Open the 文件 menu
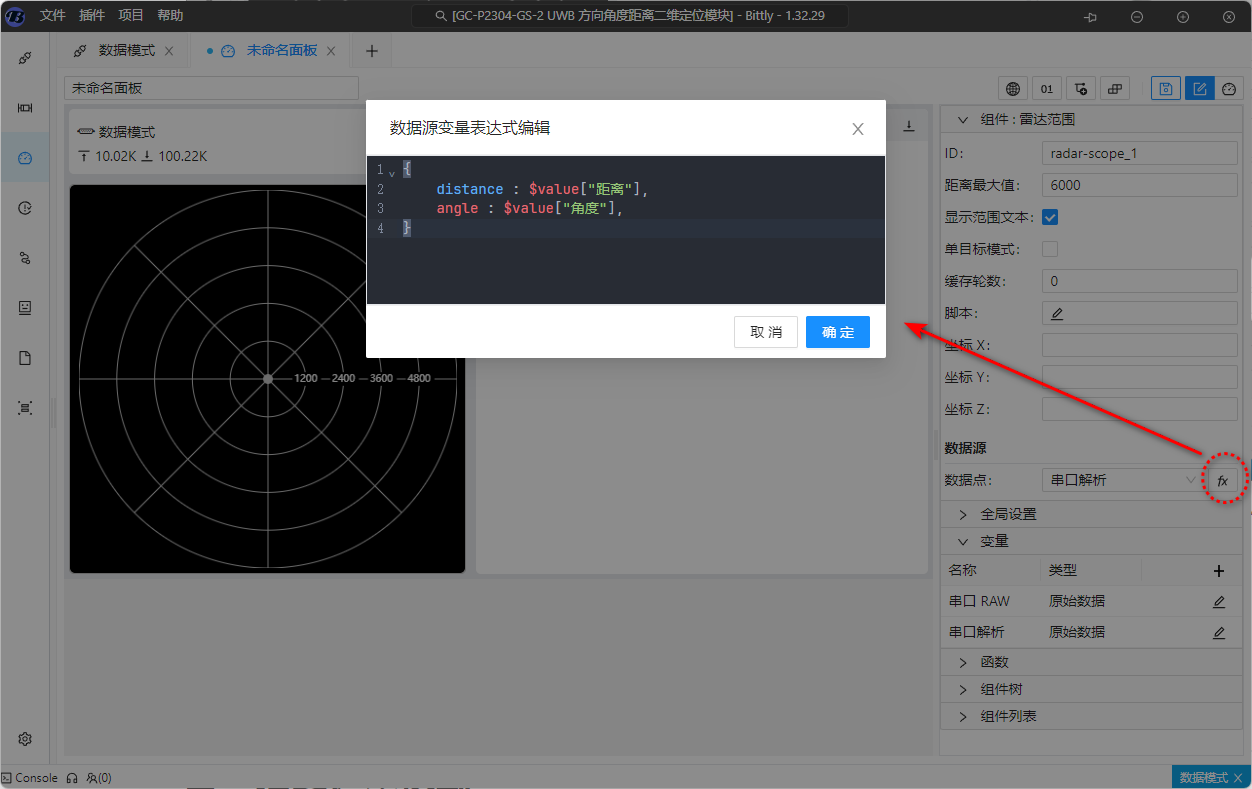Screen dimensions: 1252x789 (x=53, y=16)
